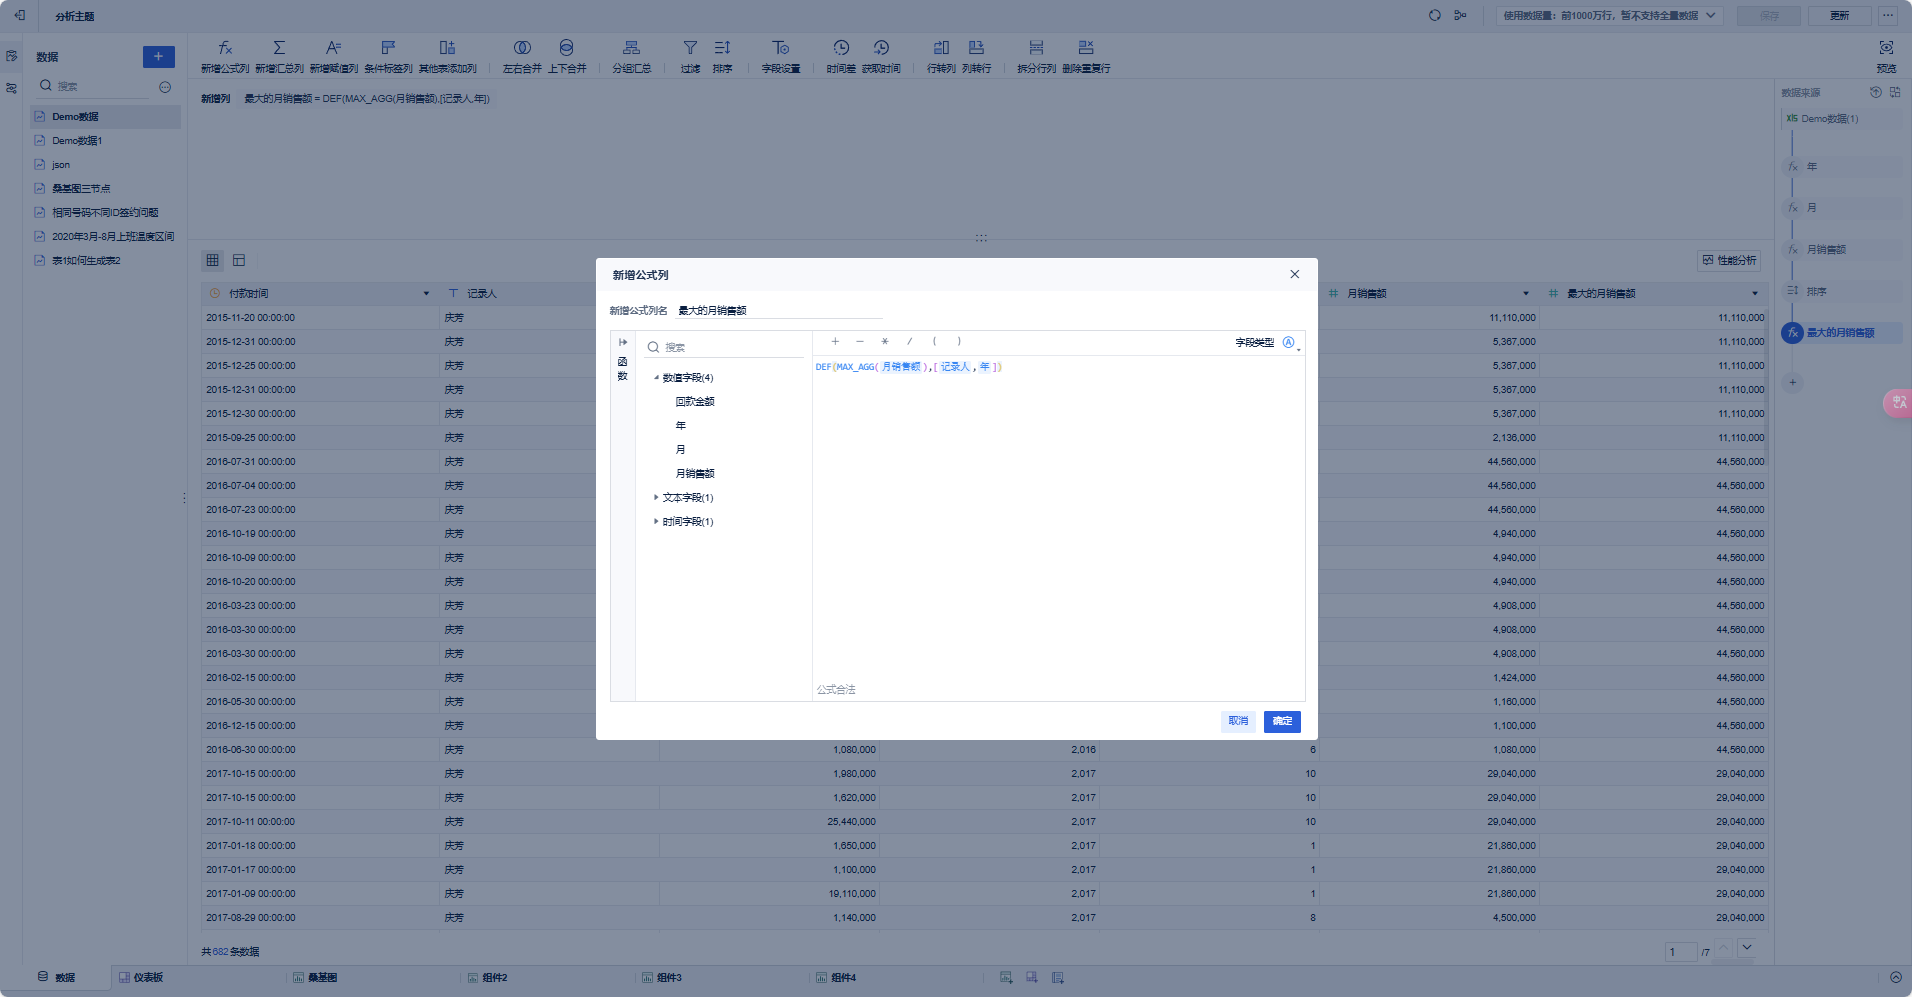
Task: Switch to table grid view icon
Action: tap(213, 260)
